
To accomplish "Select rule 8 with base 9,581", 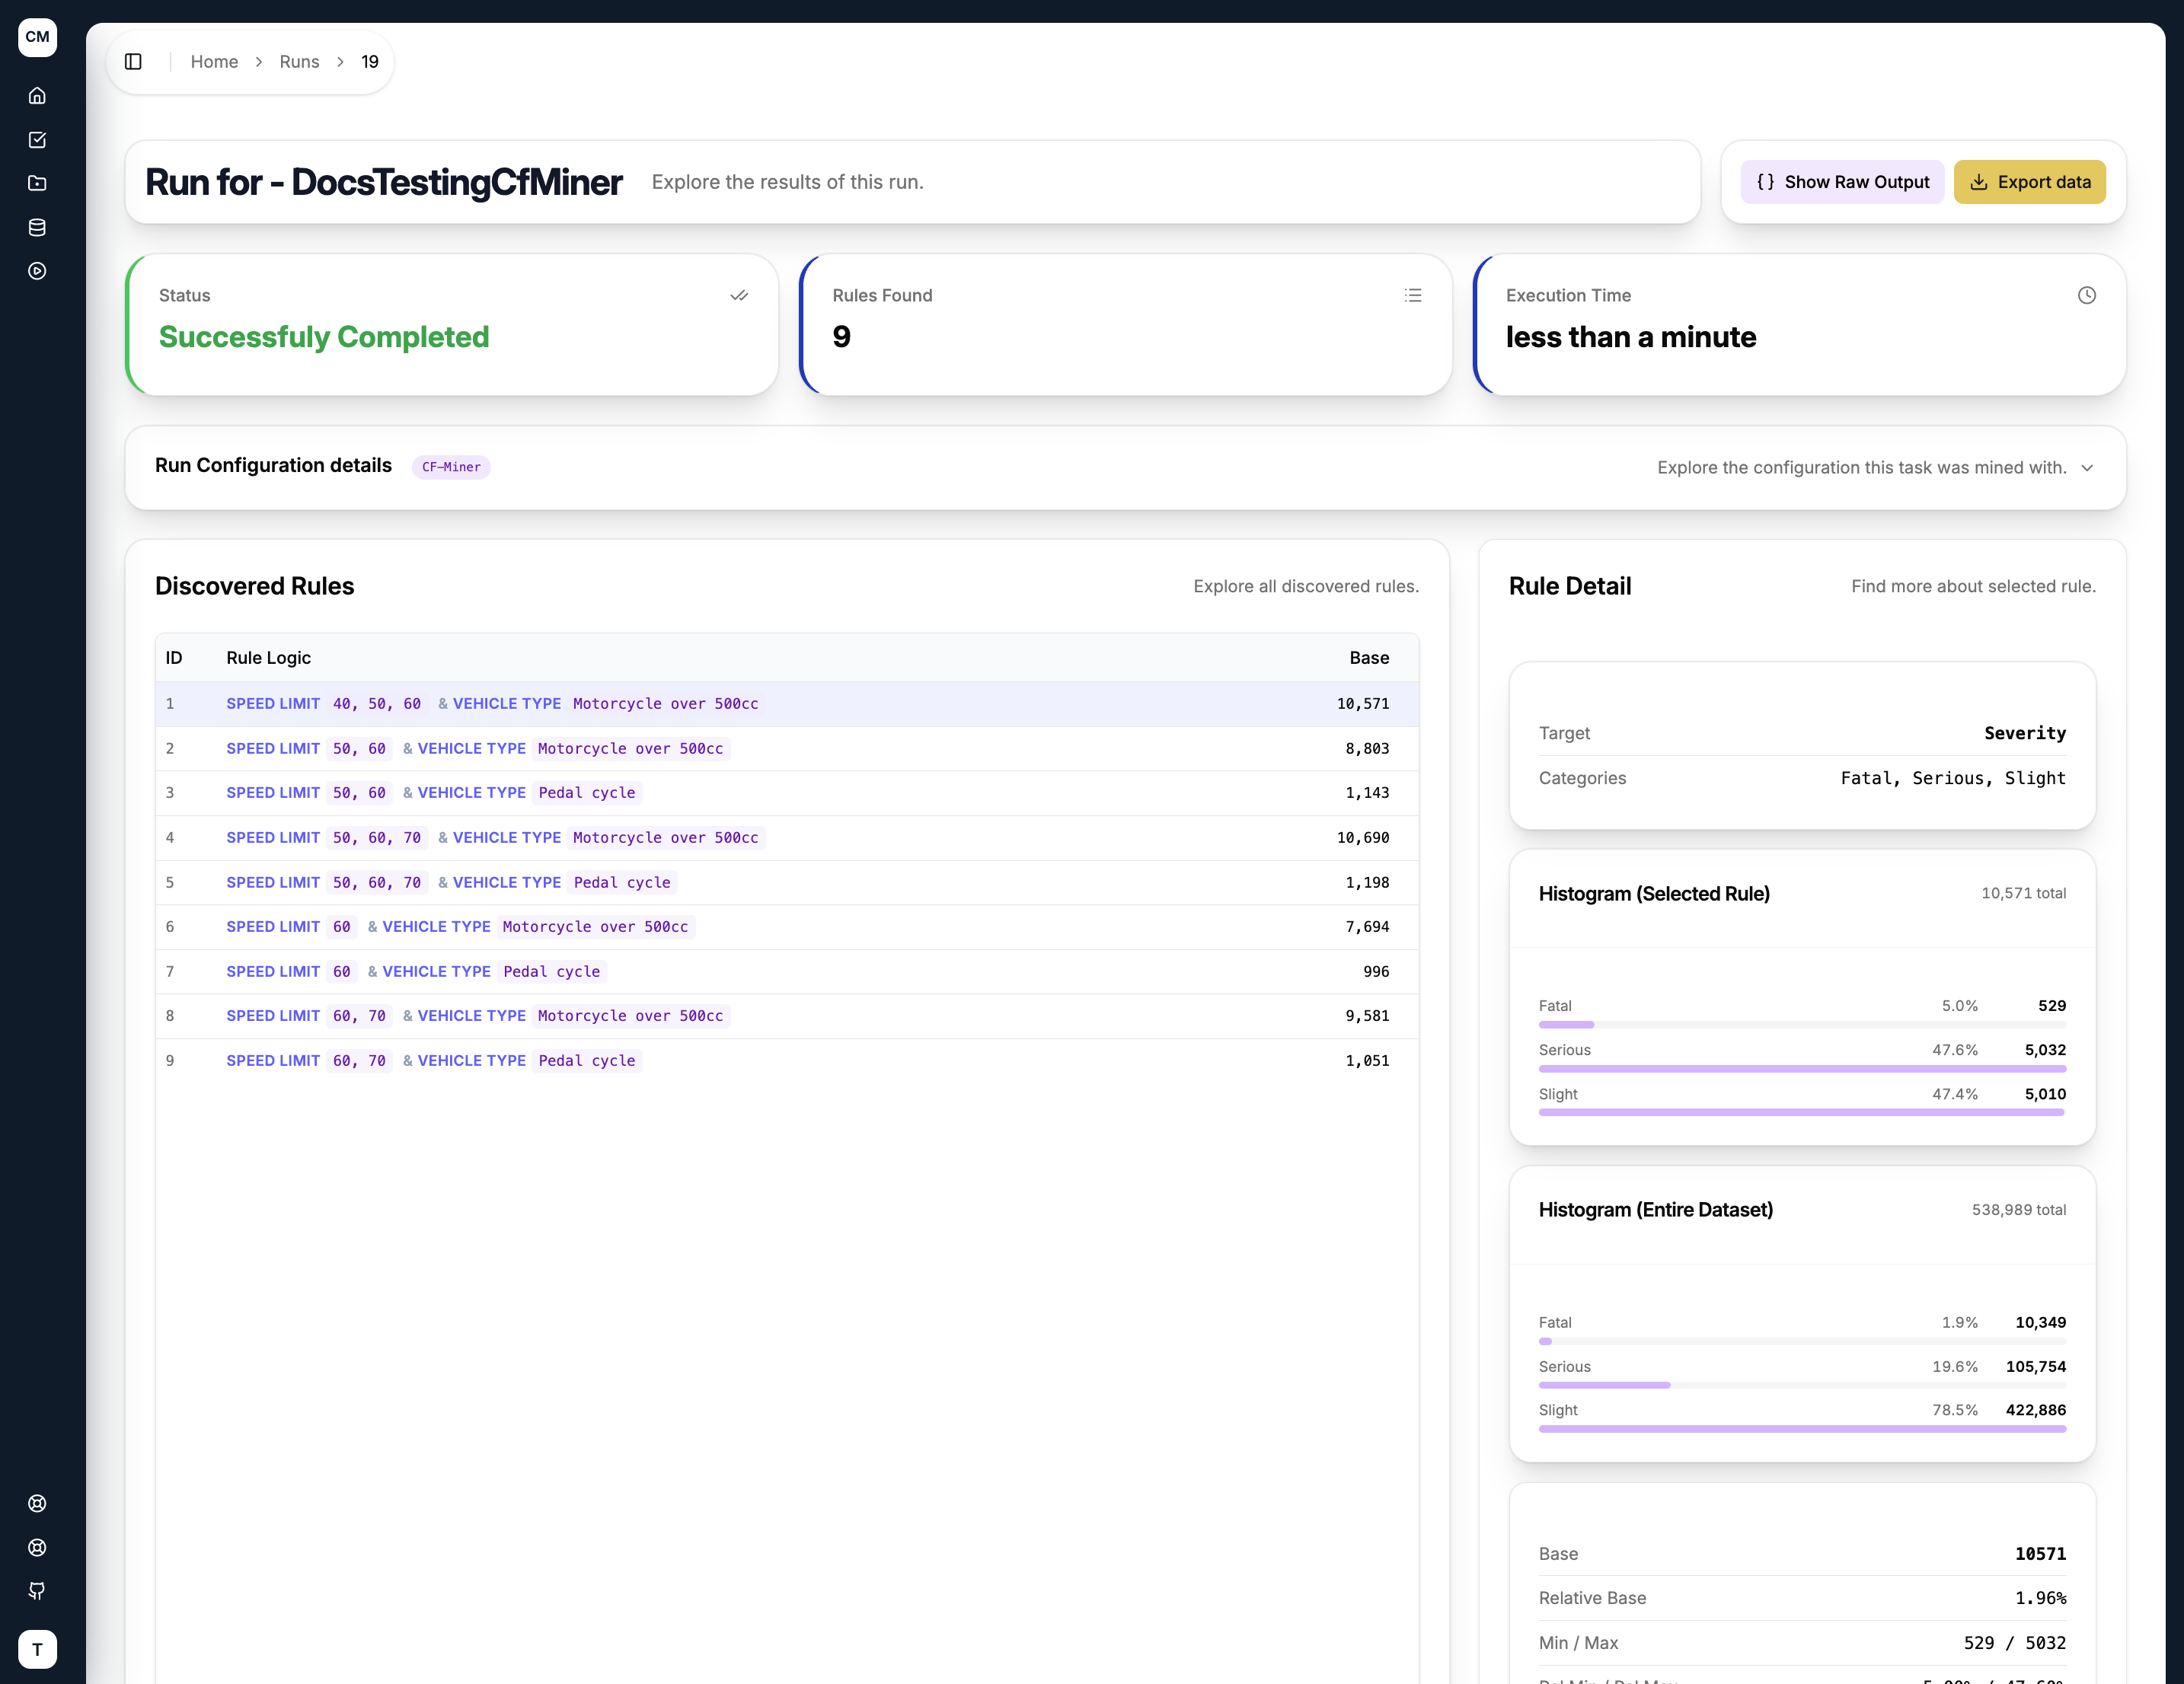I will 787,1016.
